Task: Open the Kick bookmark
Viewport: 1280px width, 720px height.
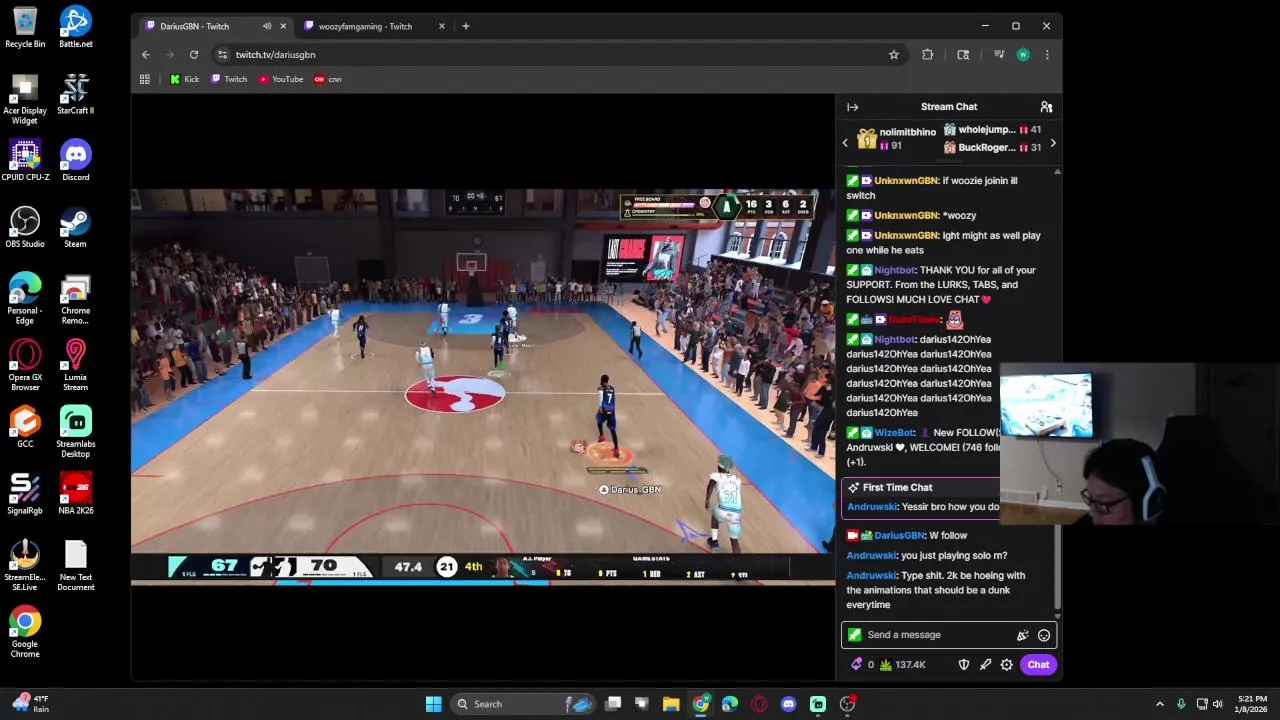Action: (x=184, y=79)
